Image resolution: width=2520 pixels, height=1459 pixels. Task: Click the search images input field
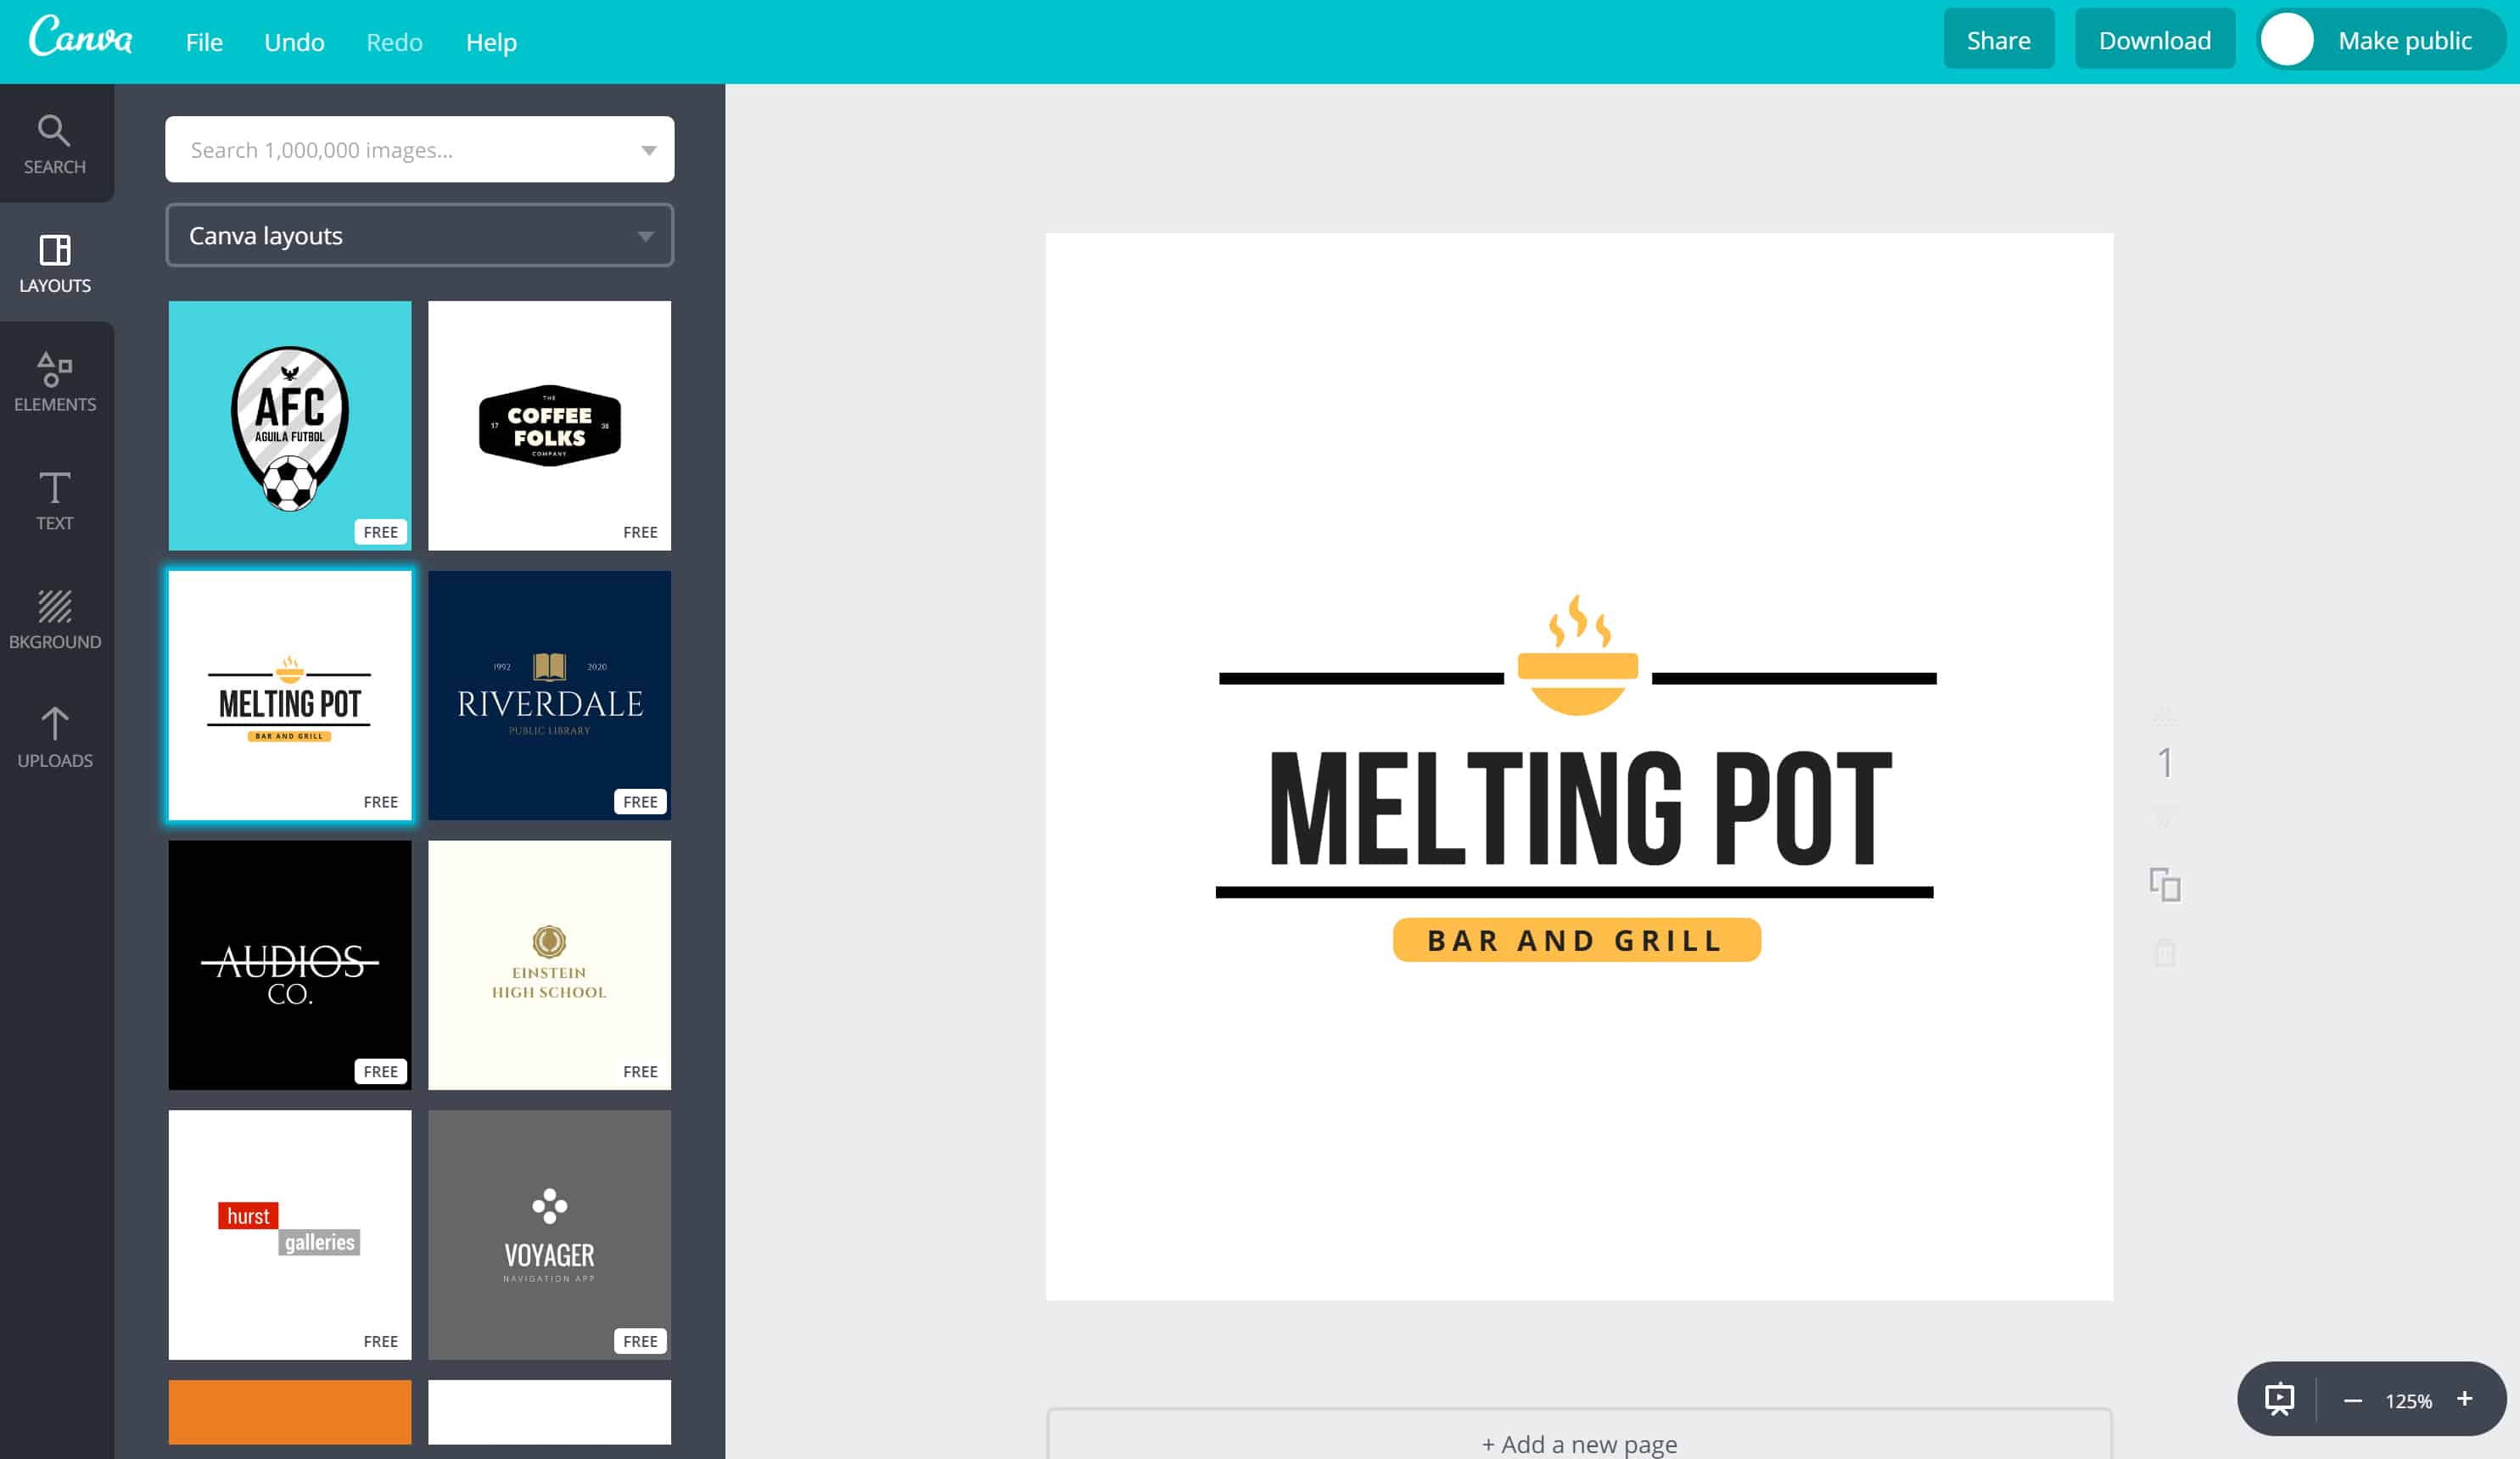point(418,149)
